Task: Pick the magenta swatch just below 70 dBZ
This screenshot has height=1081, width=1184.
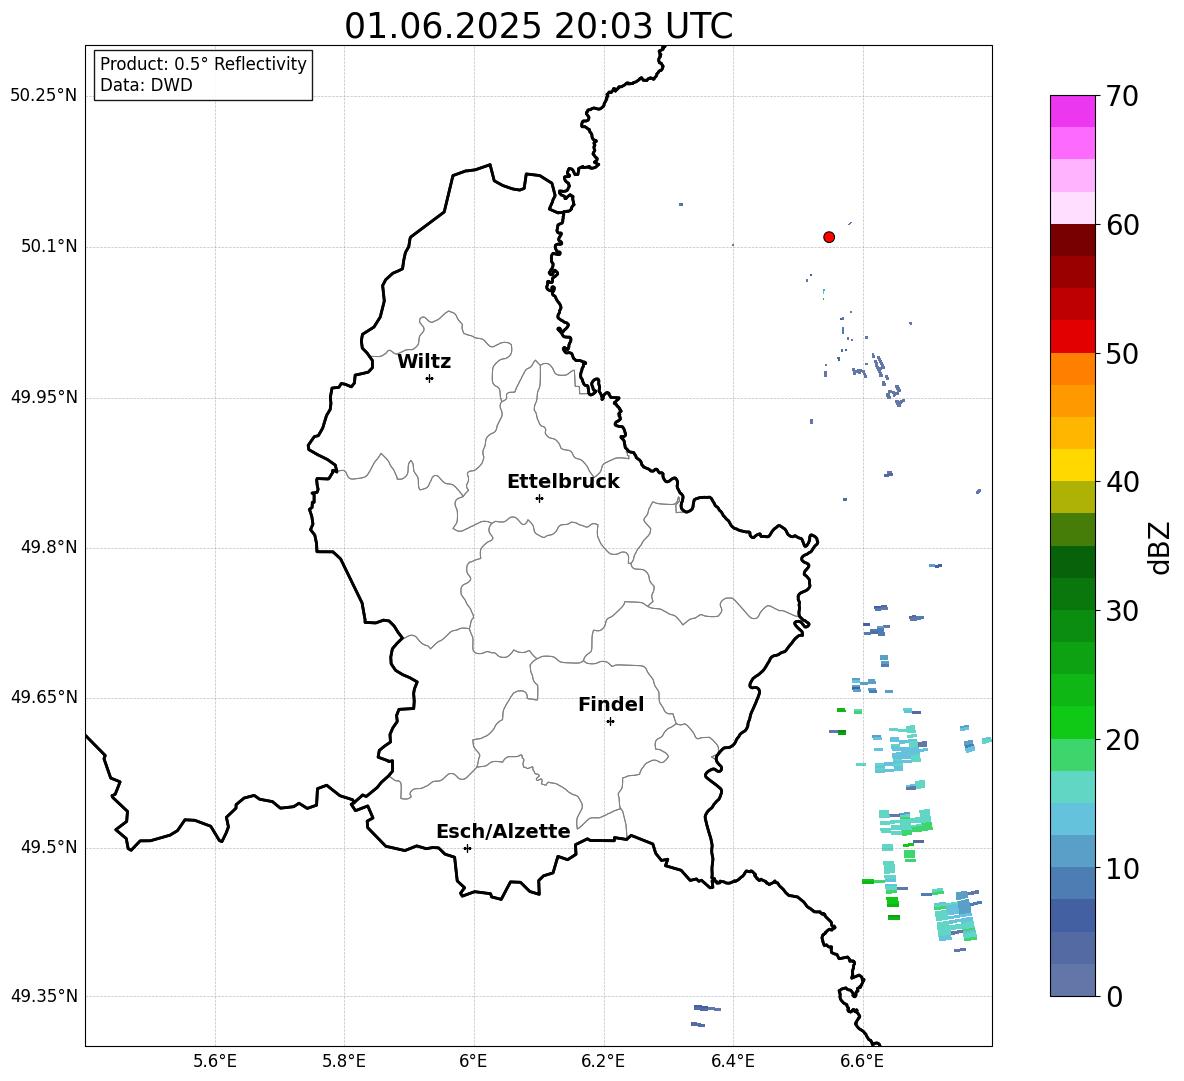Action: [1072, 112]
